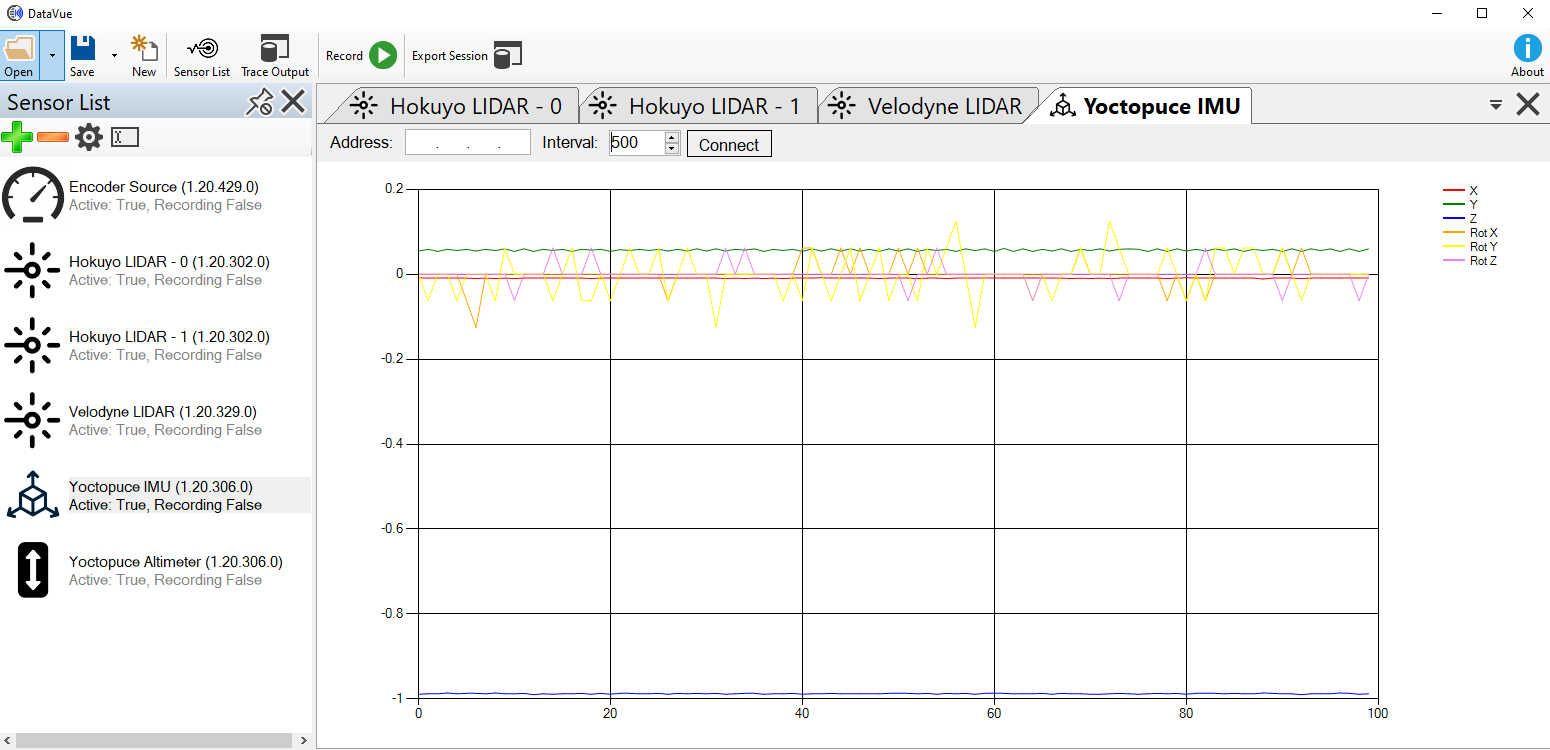The image size is (1550, 750).
Task: Expand the Save button dropdown arrow
Action: [x=113, y=55]
